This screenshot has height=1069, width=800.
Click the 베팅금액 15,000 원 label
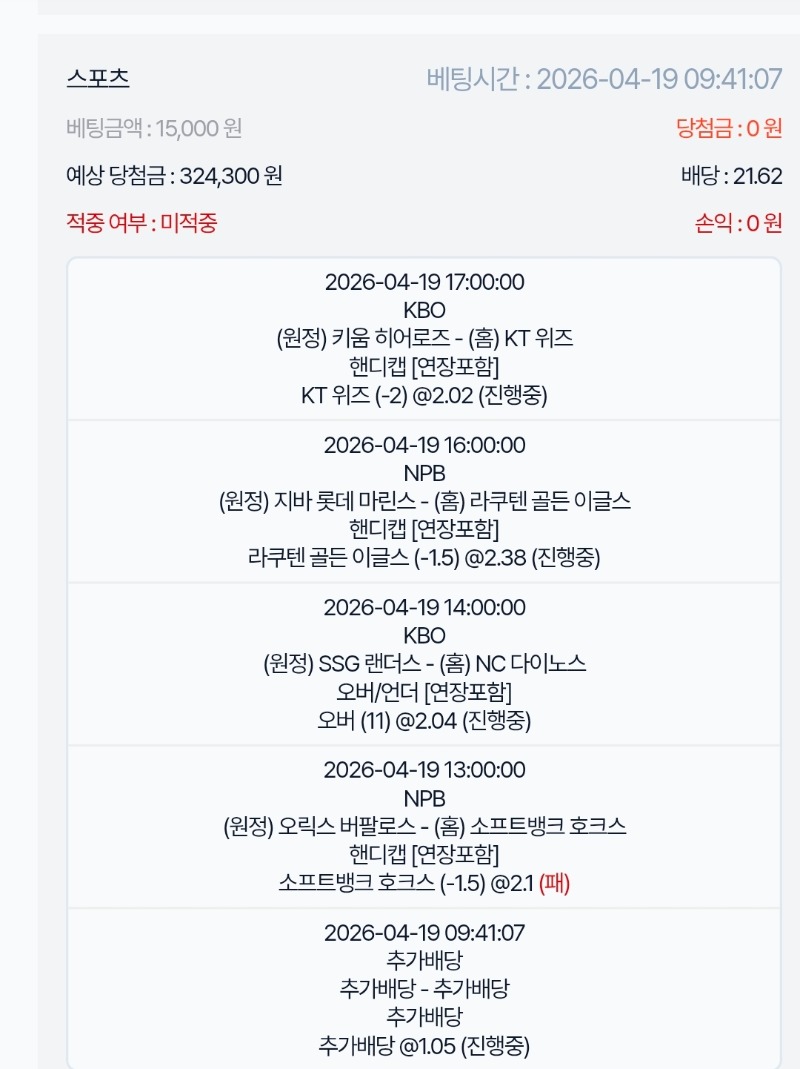[x=154, y=128]
